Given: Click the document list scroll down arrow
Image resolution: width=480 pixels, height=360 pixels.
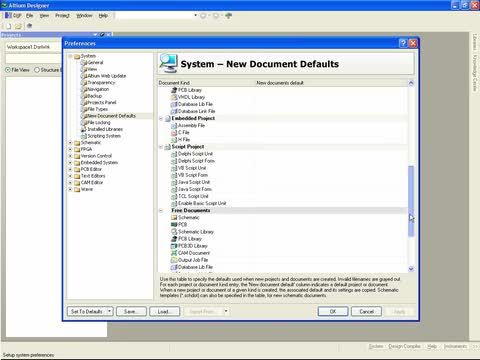Looking at the screenshot, I should 411,269.
